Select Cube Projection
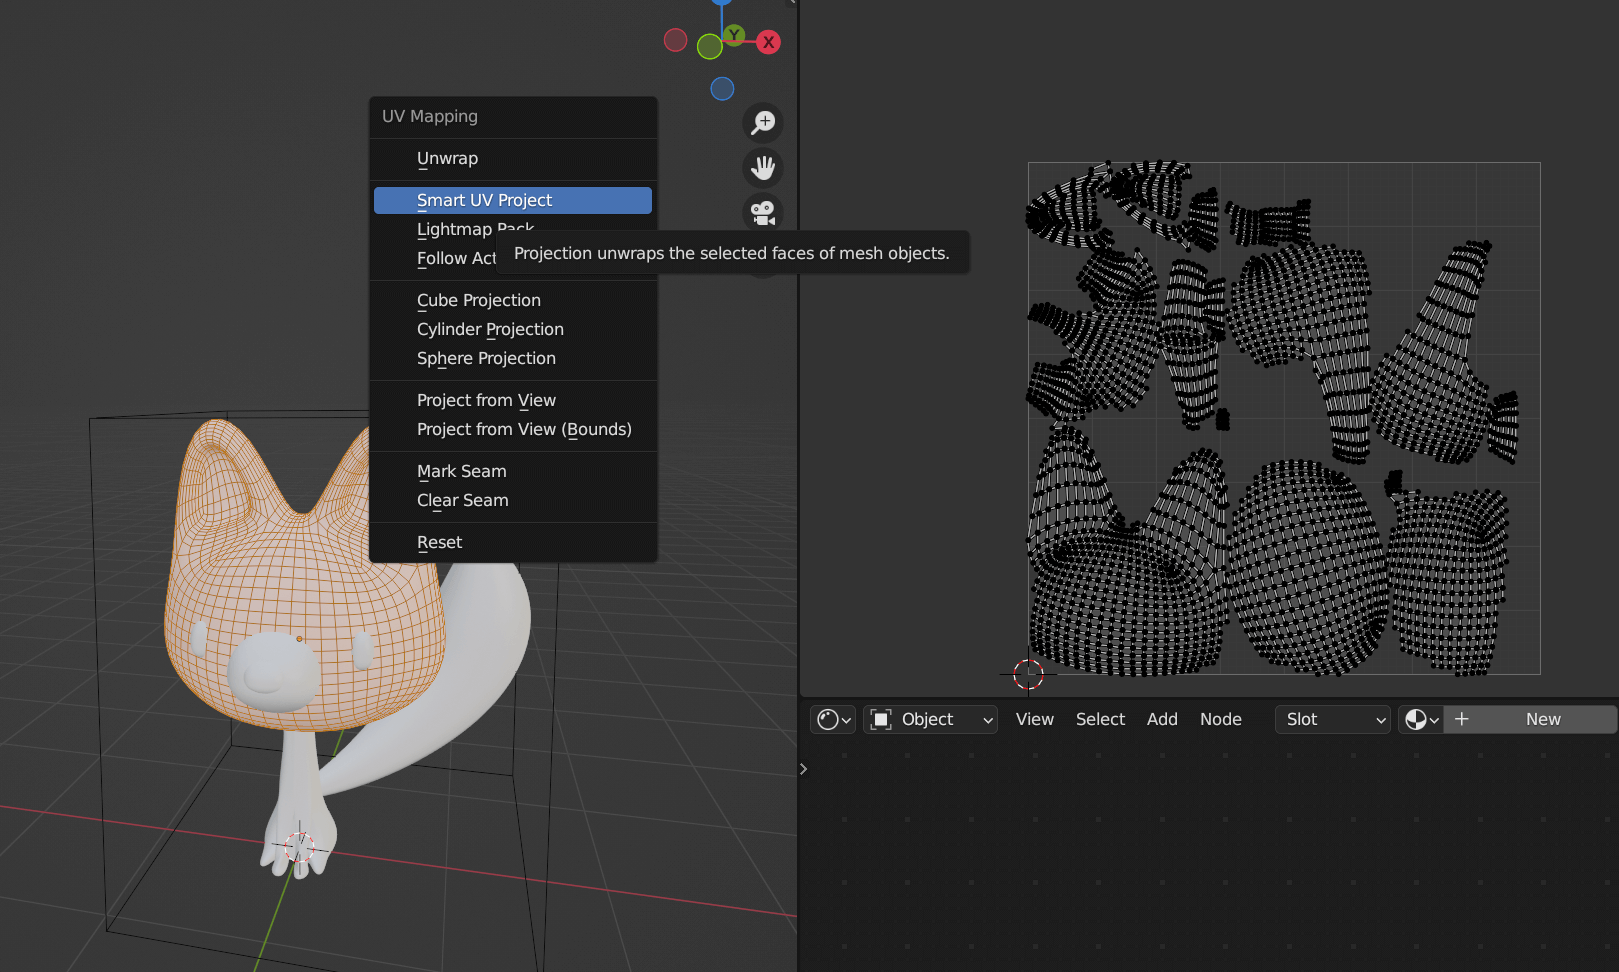Viewport: 1619px width, 972px height. pyautogui.click(x=513, y=300)
